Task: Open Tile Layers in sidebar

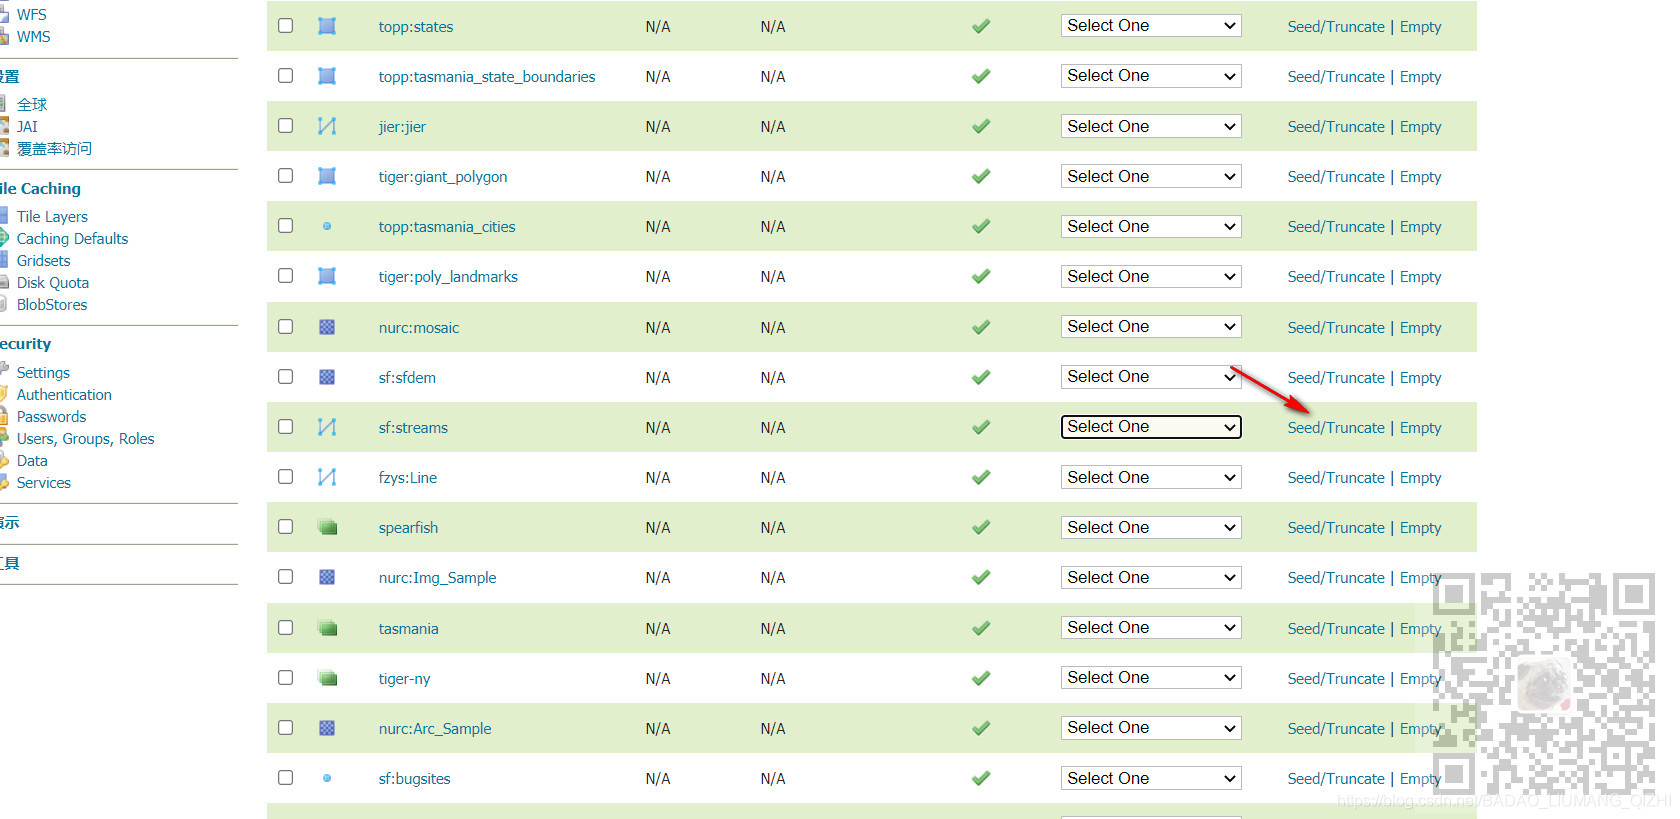Action: coord(52,216)
